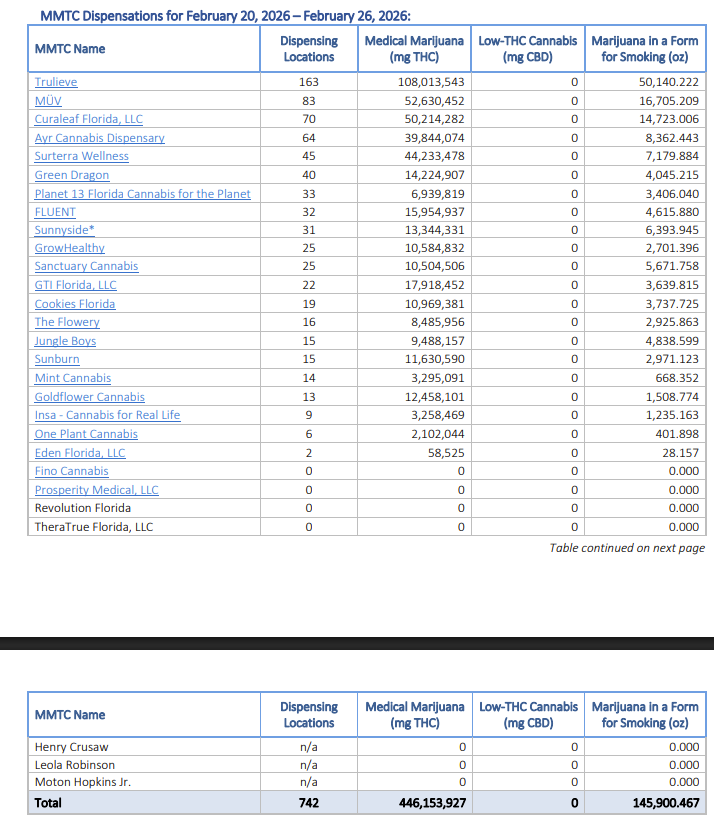Click first table's Low-THC Cannabis header
This screenshot has width=714, height=821.
click(528, 49)
